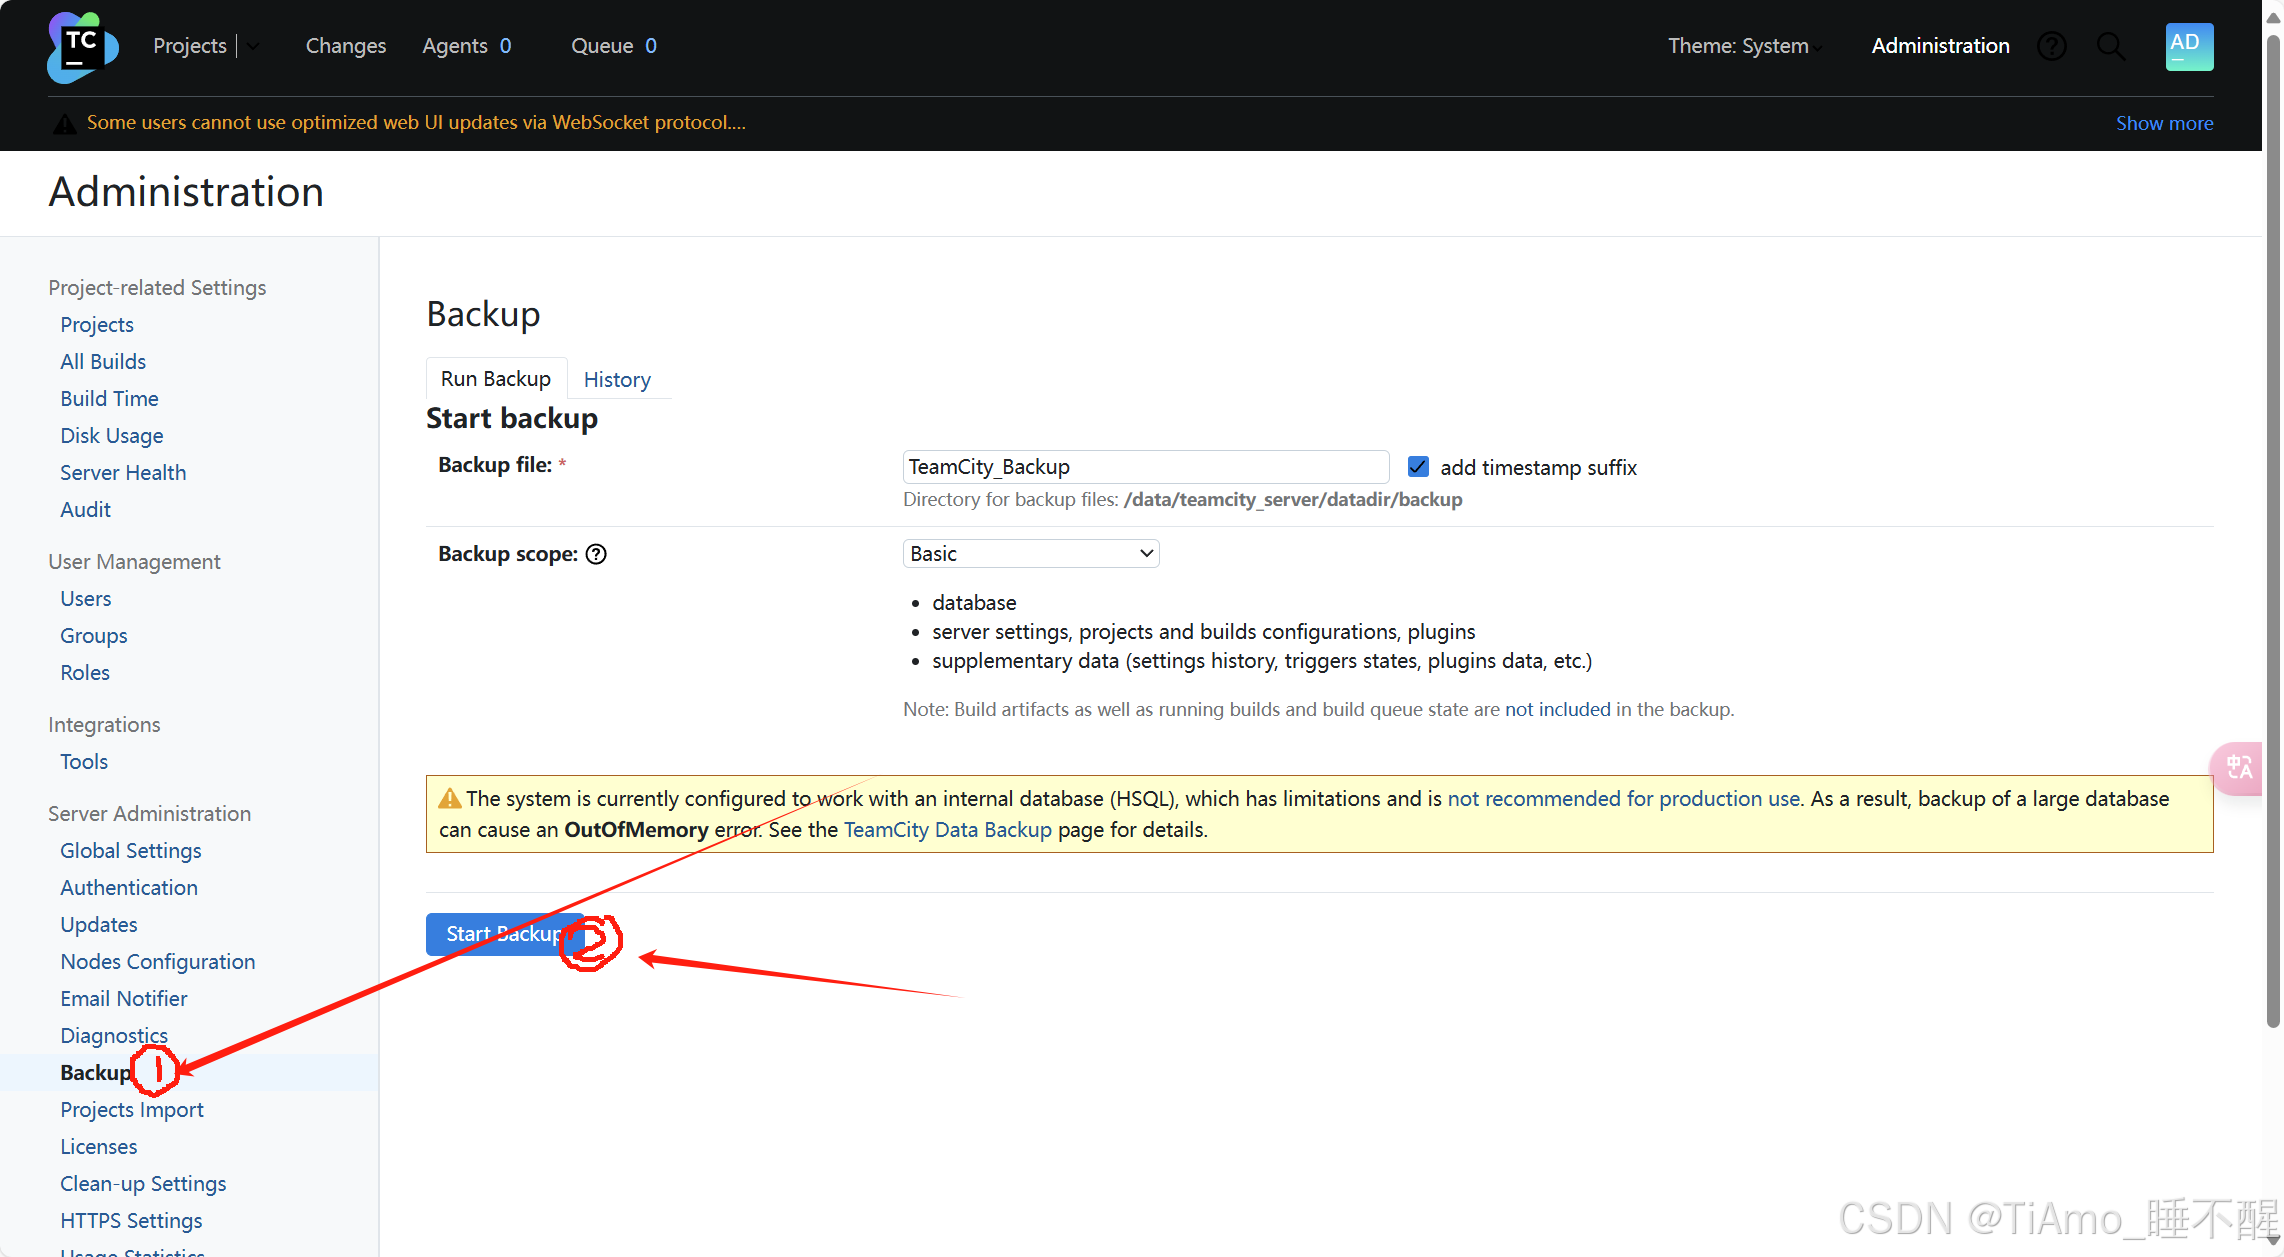
Task: Click the backup directory path text
Action: 1292,499
